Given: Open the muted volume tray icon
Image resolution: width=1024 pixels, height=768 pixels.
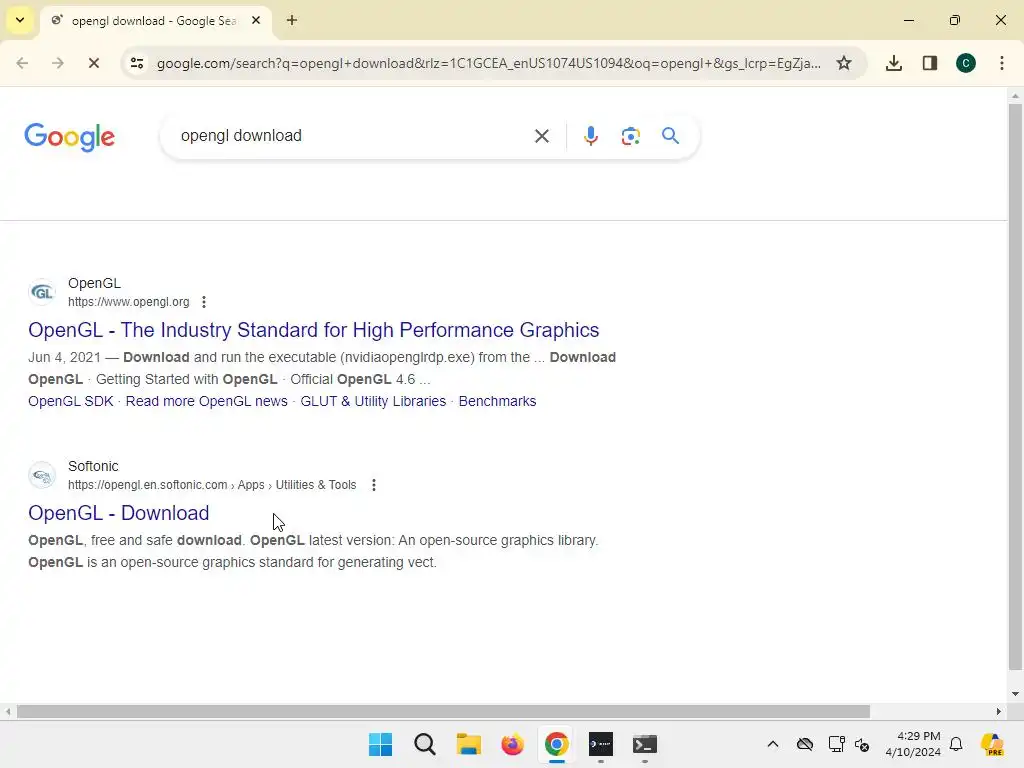Looking at the screenshot, I should pos(862,744).
